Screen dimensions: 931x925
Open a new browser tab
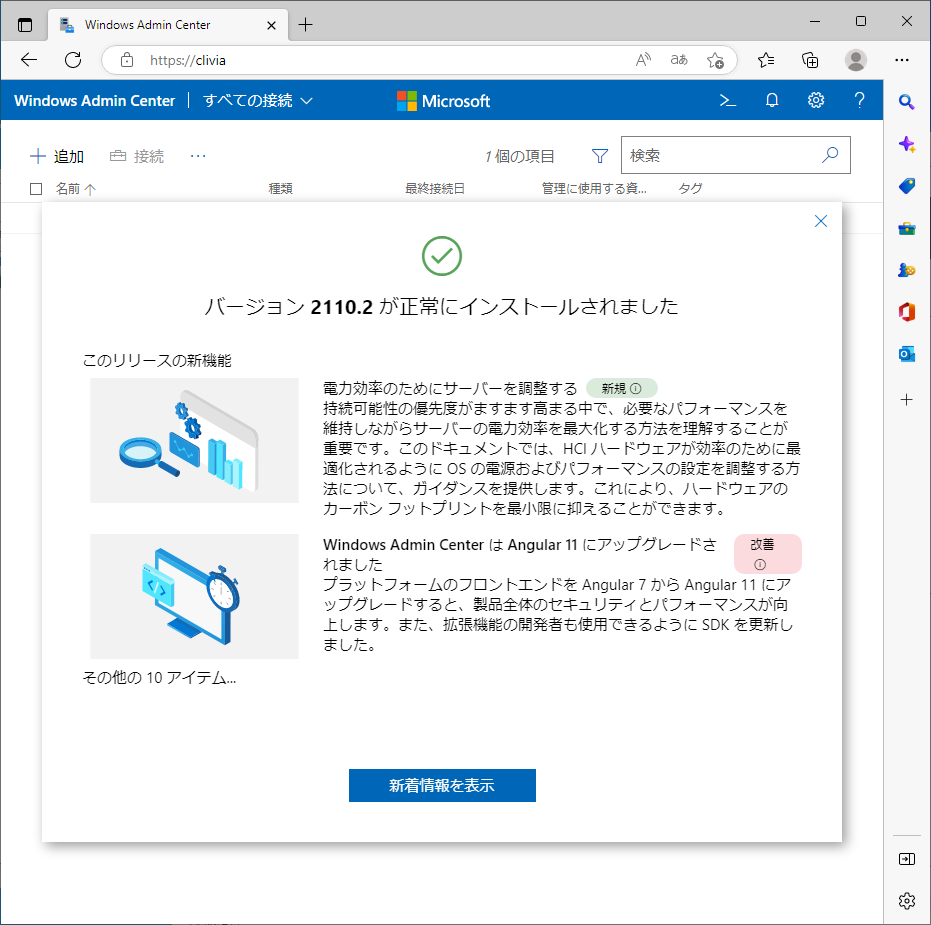pyautogui.click(x=305, y=25)
